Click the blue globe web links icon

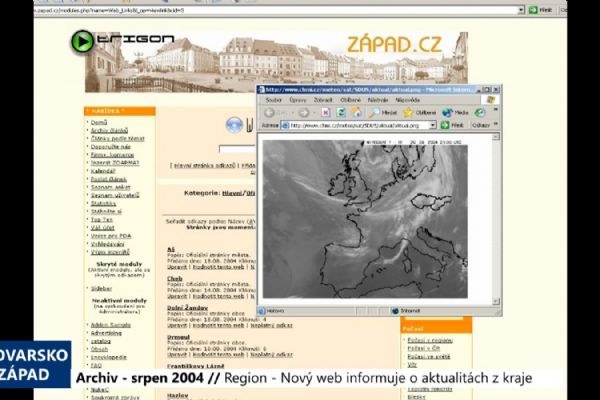234,125
